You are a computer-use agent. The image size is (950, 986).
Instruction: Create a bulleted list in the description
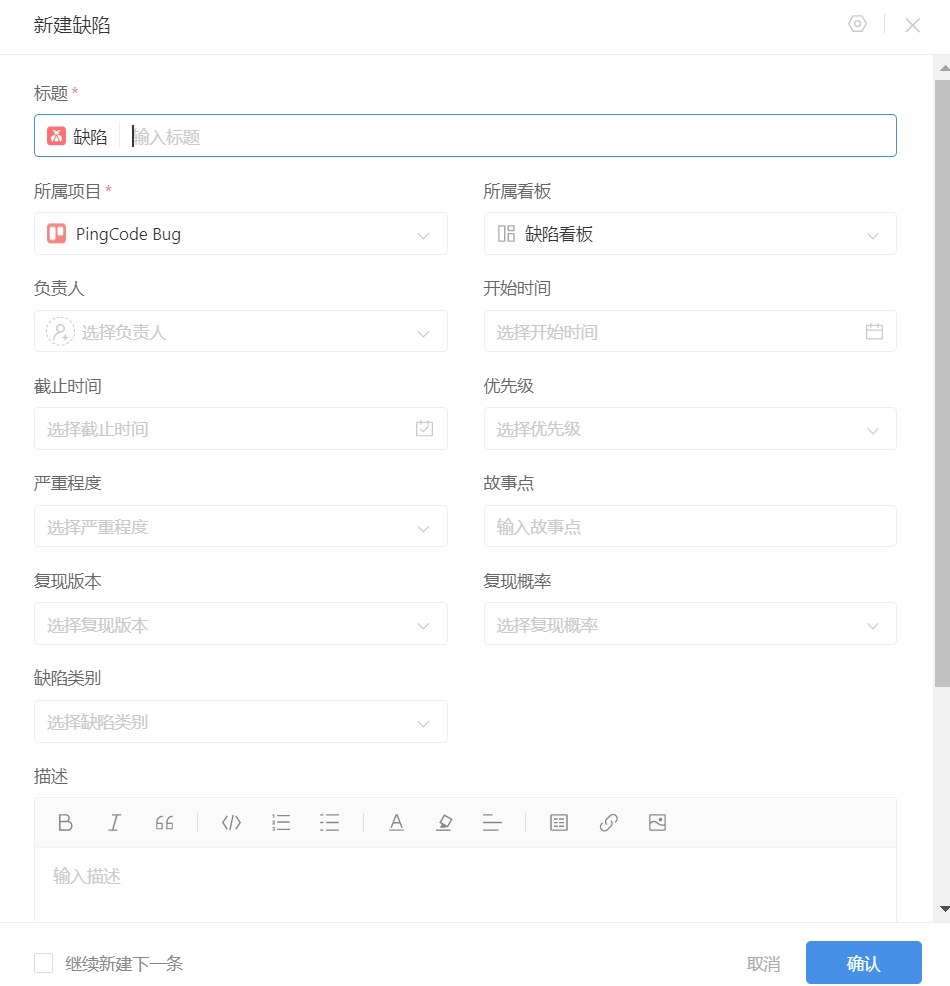point(330,822)
